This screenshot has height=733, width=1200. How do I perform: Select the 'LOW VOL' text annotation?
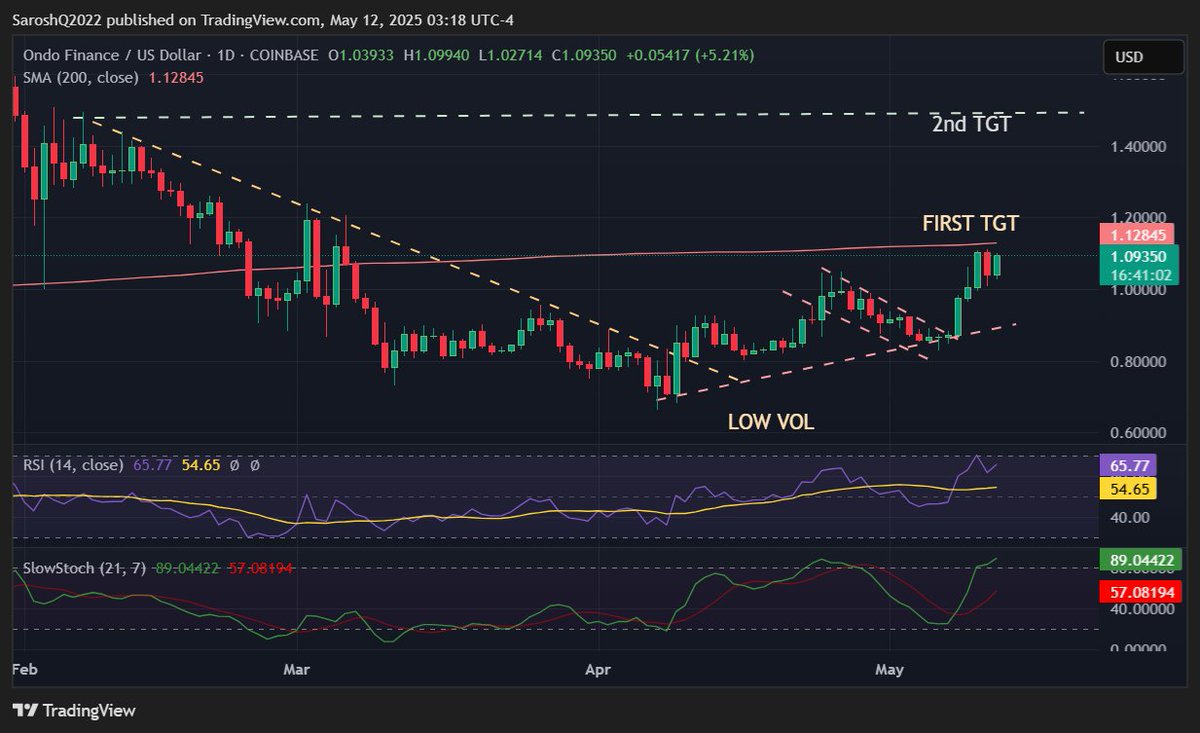coord(770,422)
